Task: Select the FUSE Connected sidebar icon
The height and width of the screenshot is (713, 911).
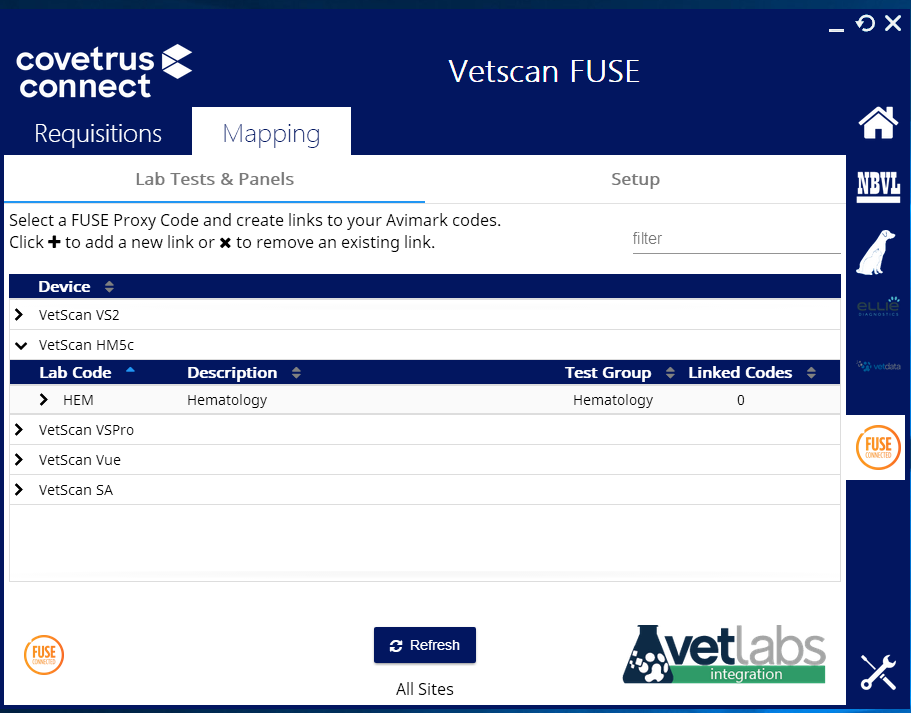Action: pyautogui.click(x=878, y=447)
